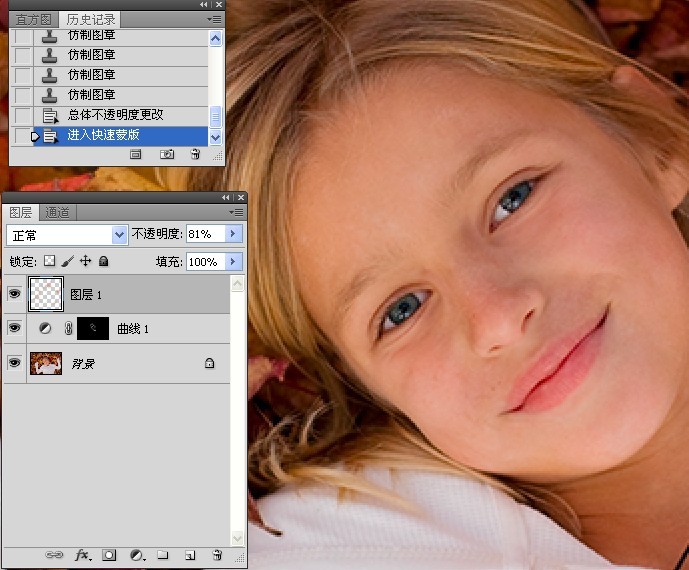Add a layer mask
The height and width of the screenshot is (570, 689).
(109, 555)
